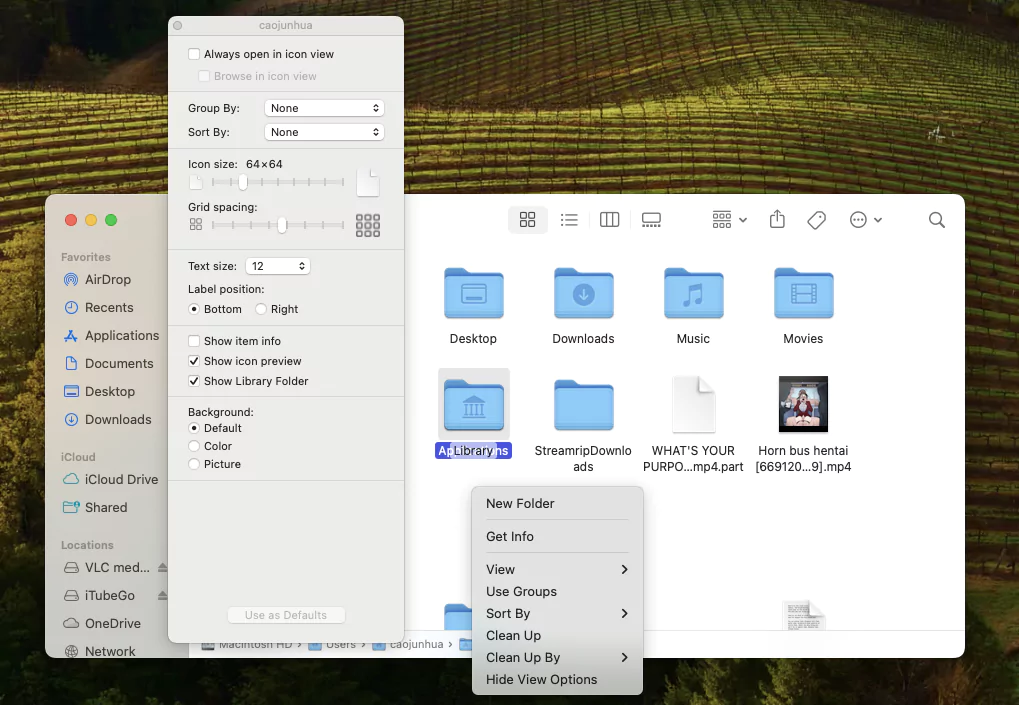
Task: Switch to column view
Action: click(609, 219)
